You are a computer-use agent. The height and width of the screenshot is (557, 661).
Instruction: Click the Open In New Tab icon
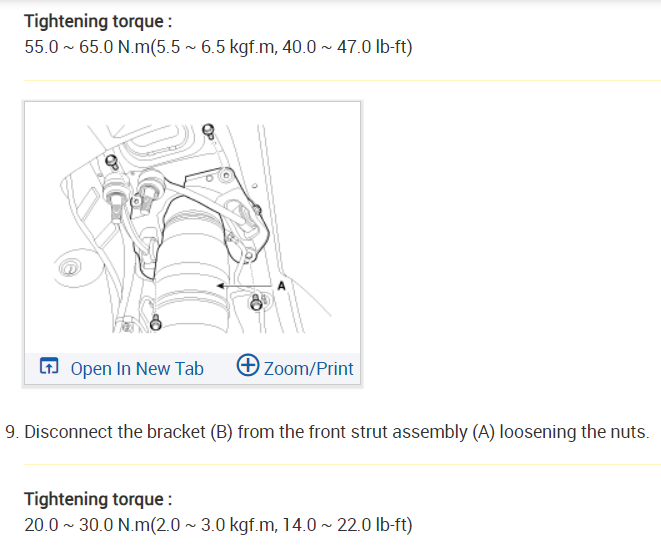tap(49, 367)
